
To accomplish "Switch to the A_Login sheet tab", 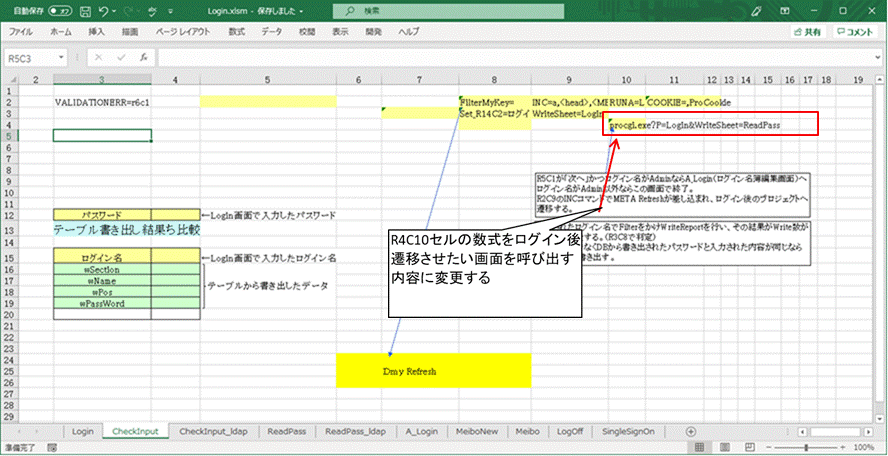I will [x=422, y=432].
